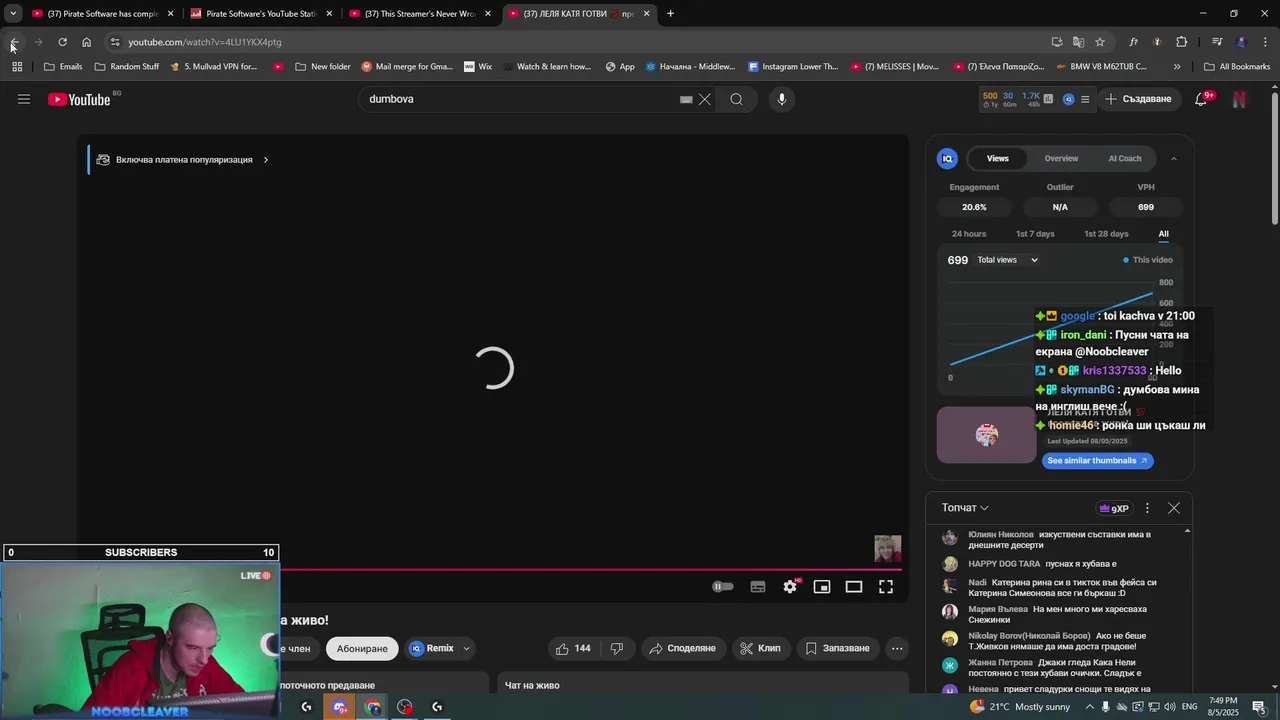Click the 9XP points badge in chat
This screenshot has height=720, width=1280.
1113,508
